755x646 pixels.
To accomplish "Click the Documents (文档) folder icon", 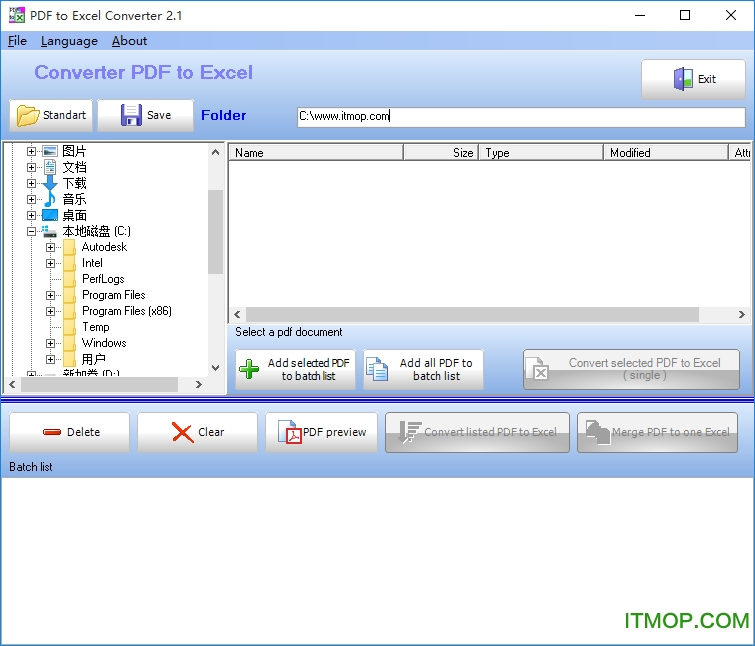I will click(x=50, y=167).
